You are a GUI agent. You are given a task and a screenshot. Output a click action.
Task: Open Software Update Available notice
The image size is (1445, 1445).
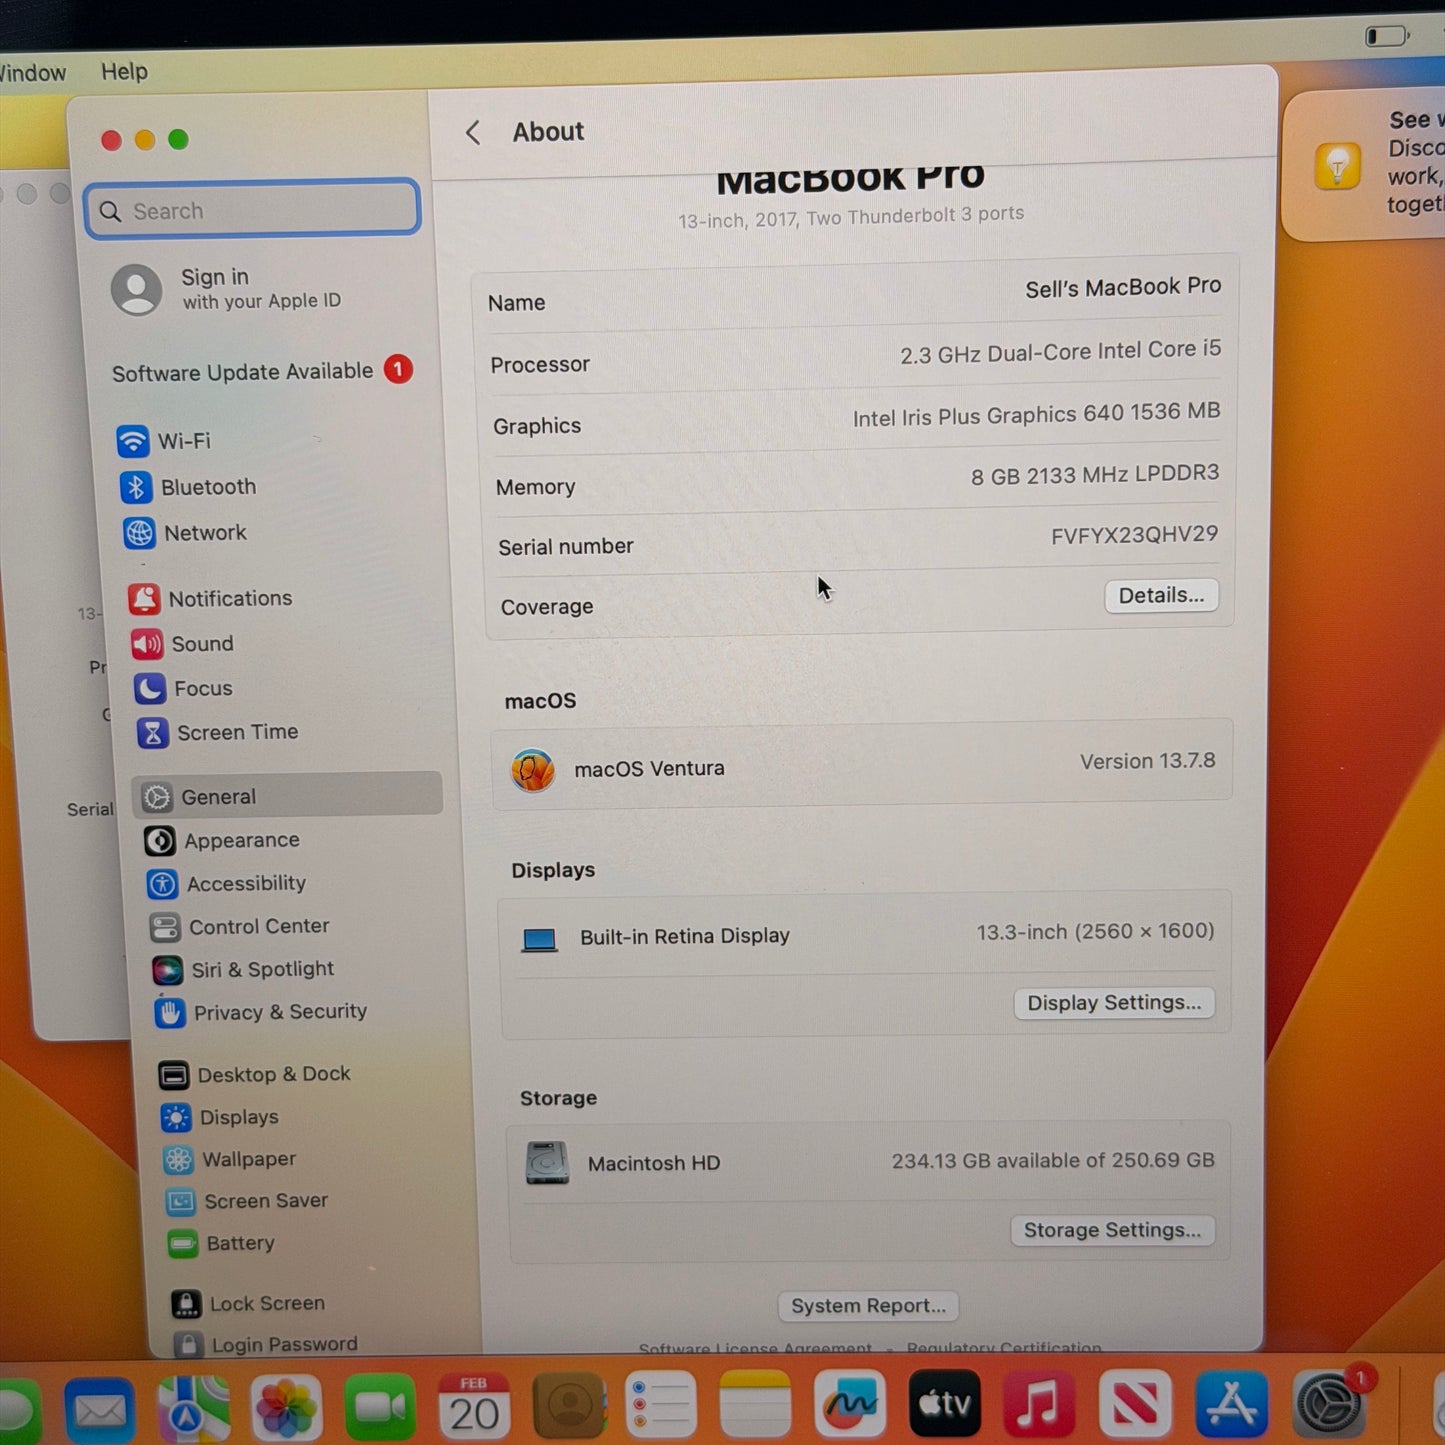pos(262,372)
